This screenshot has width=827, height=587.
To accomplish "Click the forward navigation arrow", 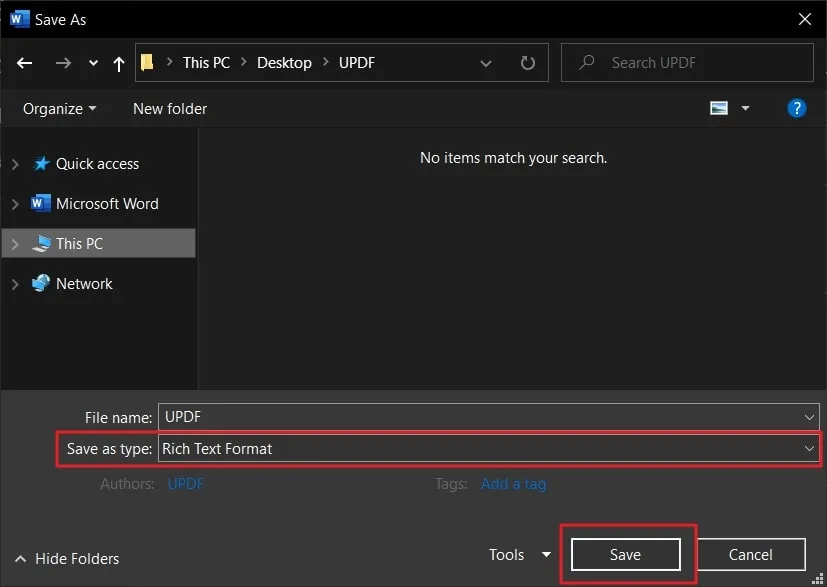I will click(62, 62).
